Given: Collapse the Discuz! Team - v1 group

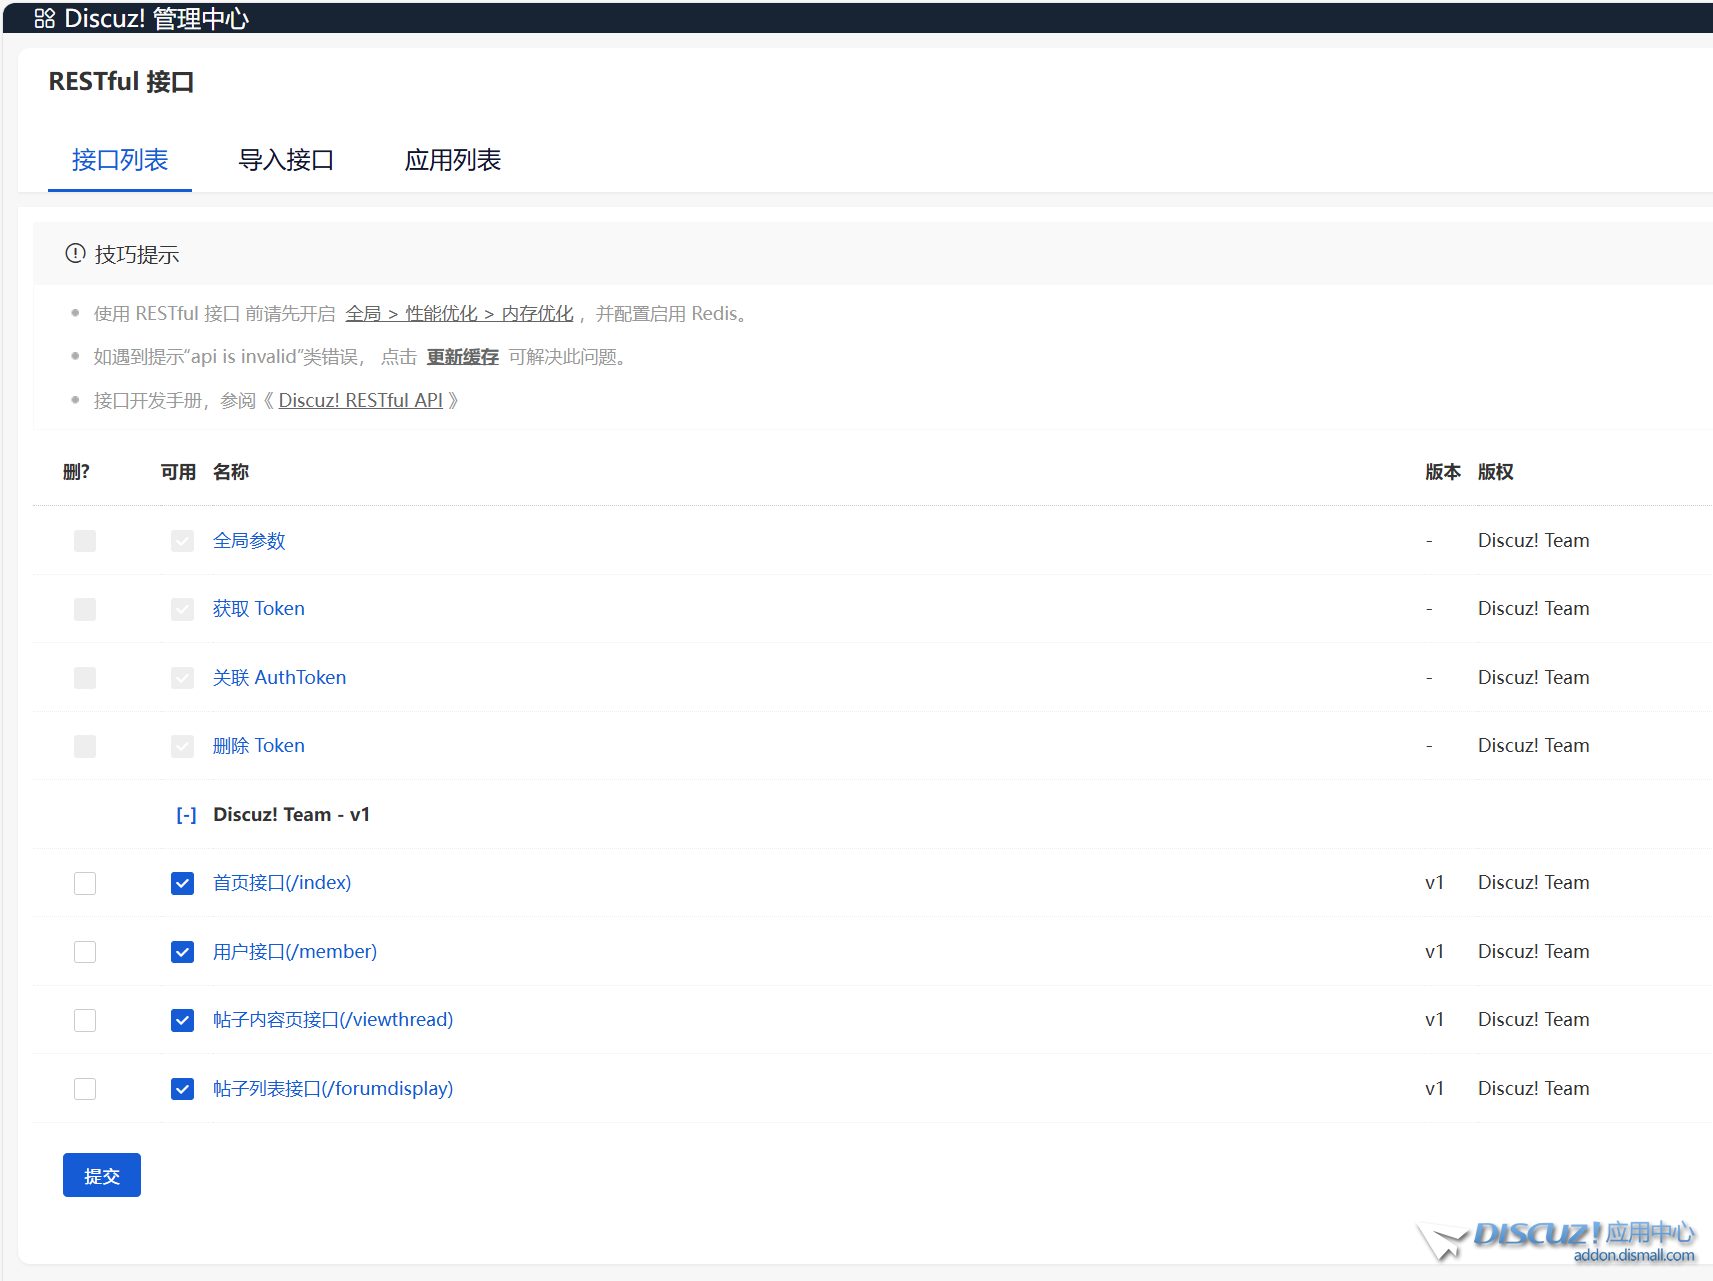Looking at the screenshot, I should pyautogui.click(x=186, y=815).
